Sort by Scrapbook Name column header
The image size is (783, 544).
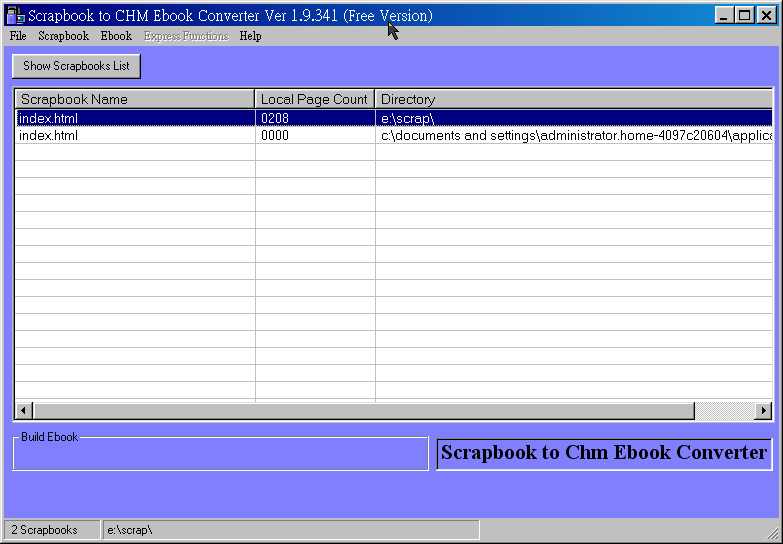(134, 99)
